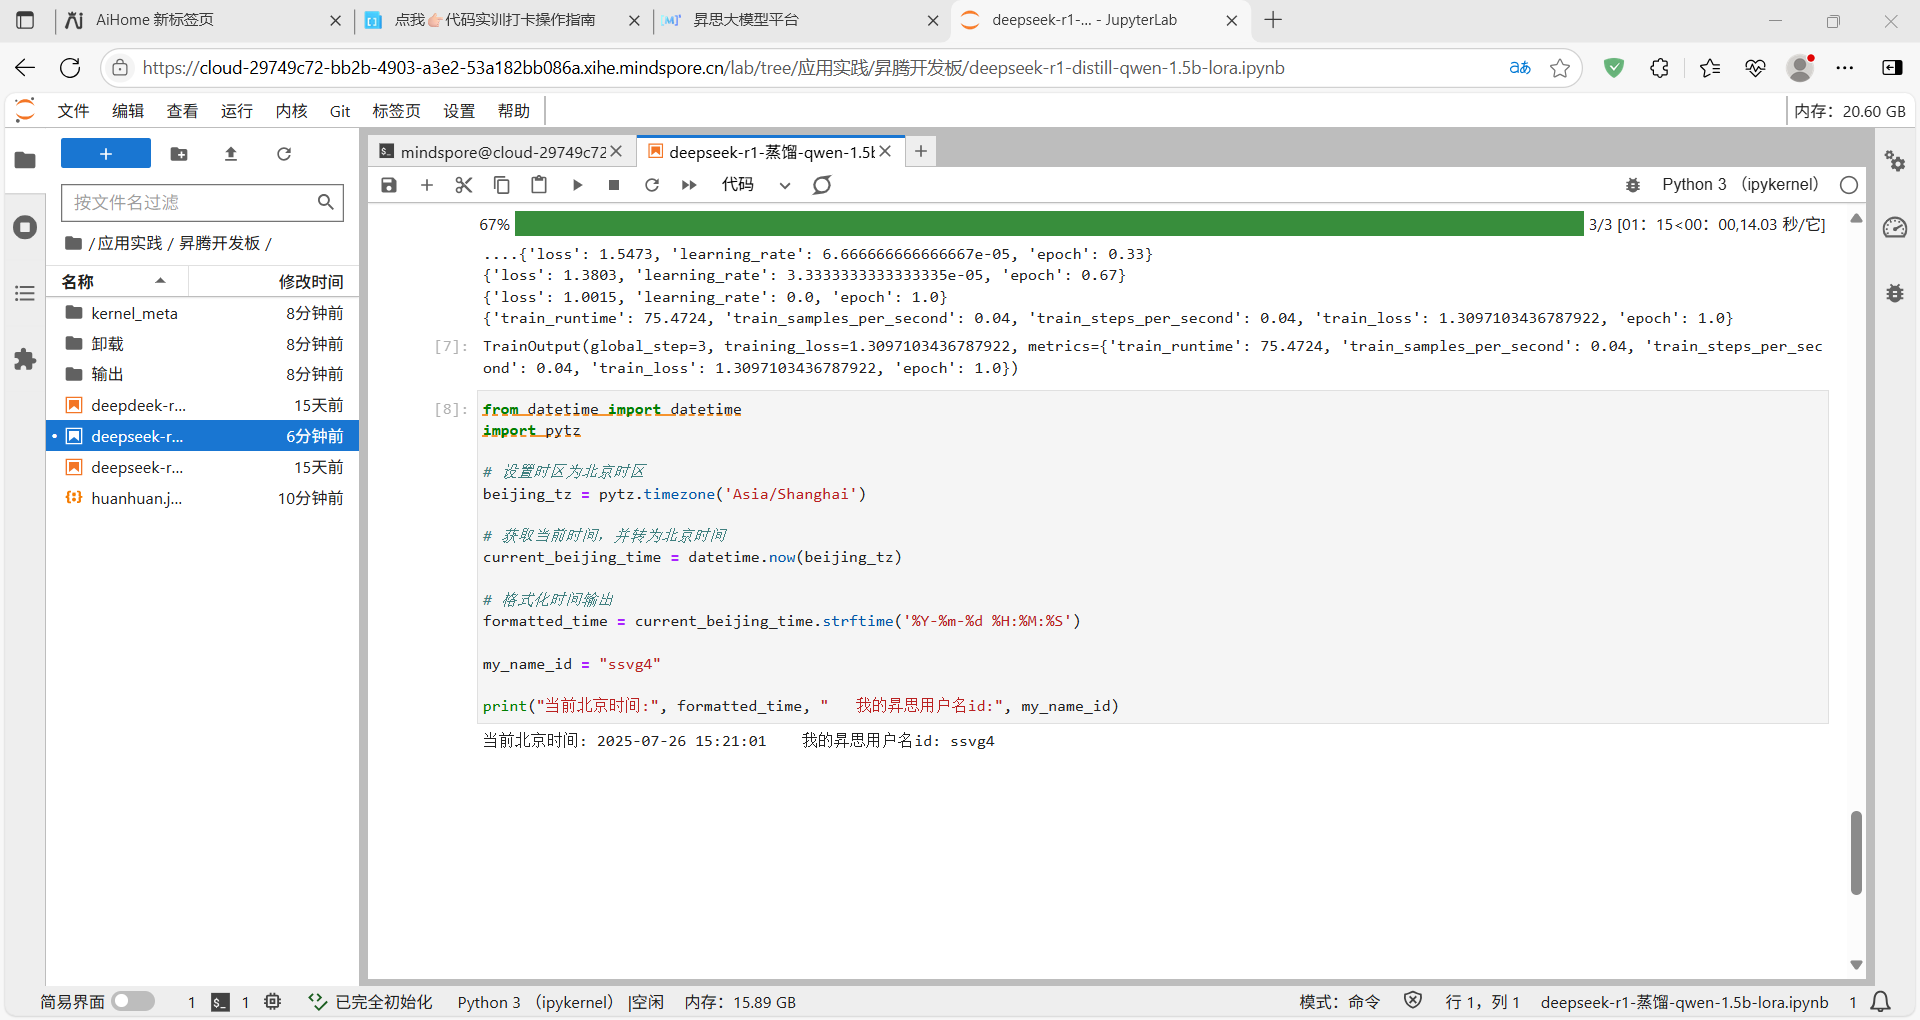Toggle the 简易界面 simple interface switch
Viewport: 1920px width, 1020px height.
click(133, 1001)
